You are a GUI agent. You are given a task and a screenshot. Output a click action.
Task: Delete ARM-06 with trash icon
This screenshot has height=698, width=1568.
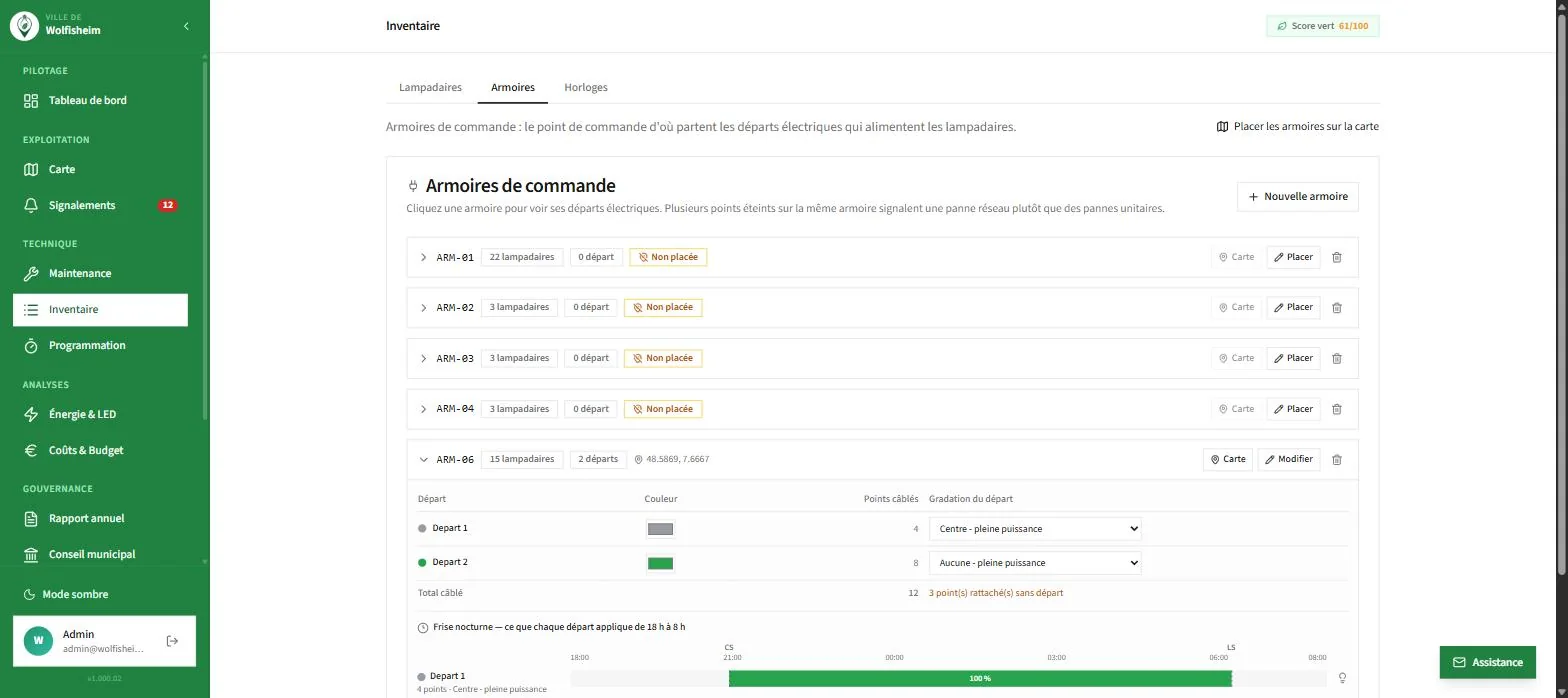click(x=1337, y=460)
